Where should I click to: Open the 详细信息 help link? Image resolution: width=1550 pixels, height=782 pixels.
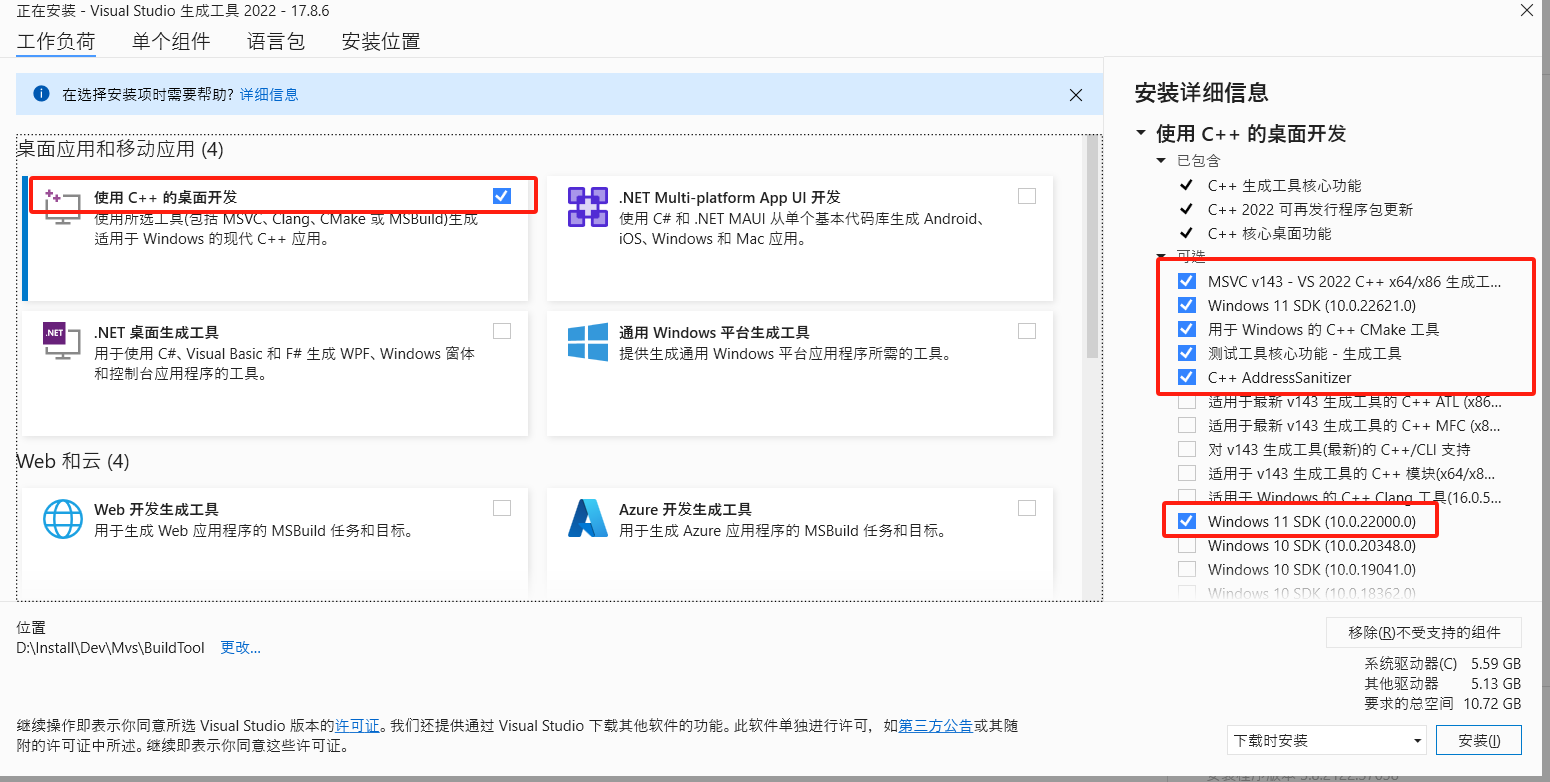(x=269, y=94)
